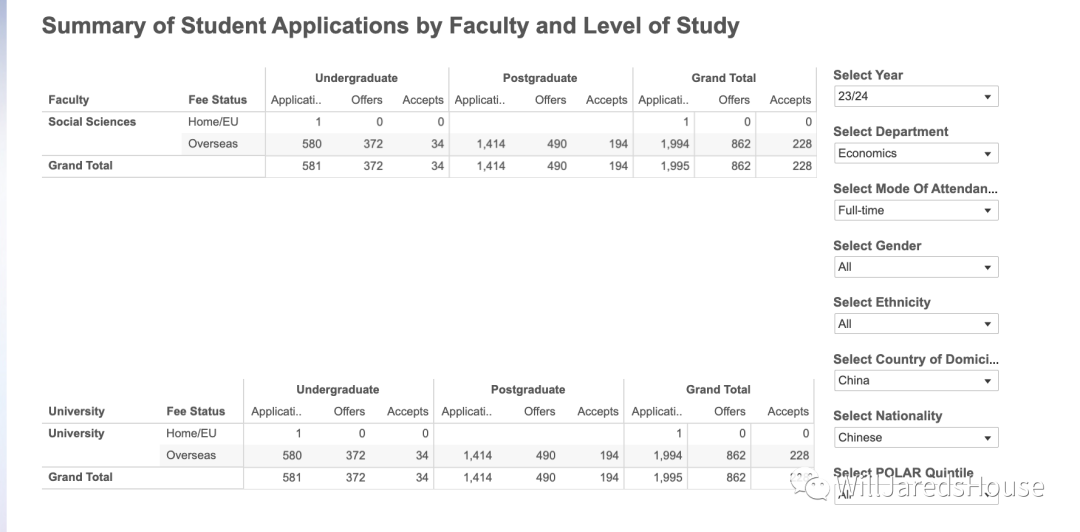
Task: Select Home/EU fee status in Faculty table
Action: click(213, 122)
